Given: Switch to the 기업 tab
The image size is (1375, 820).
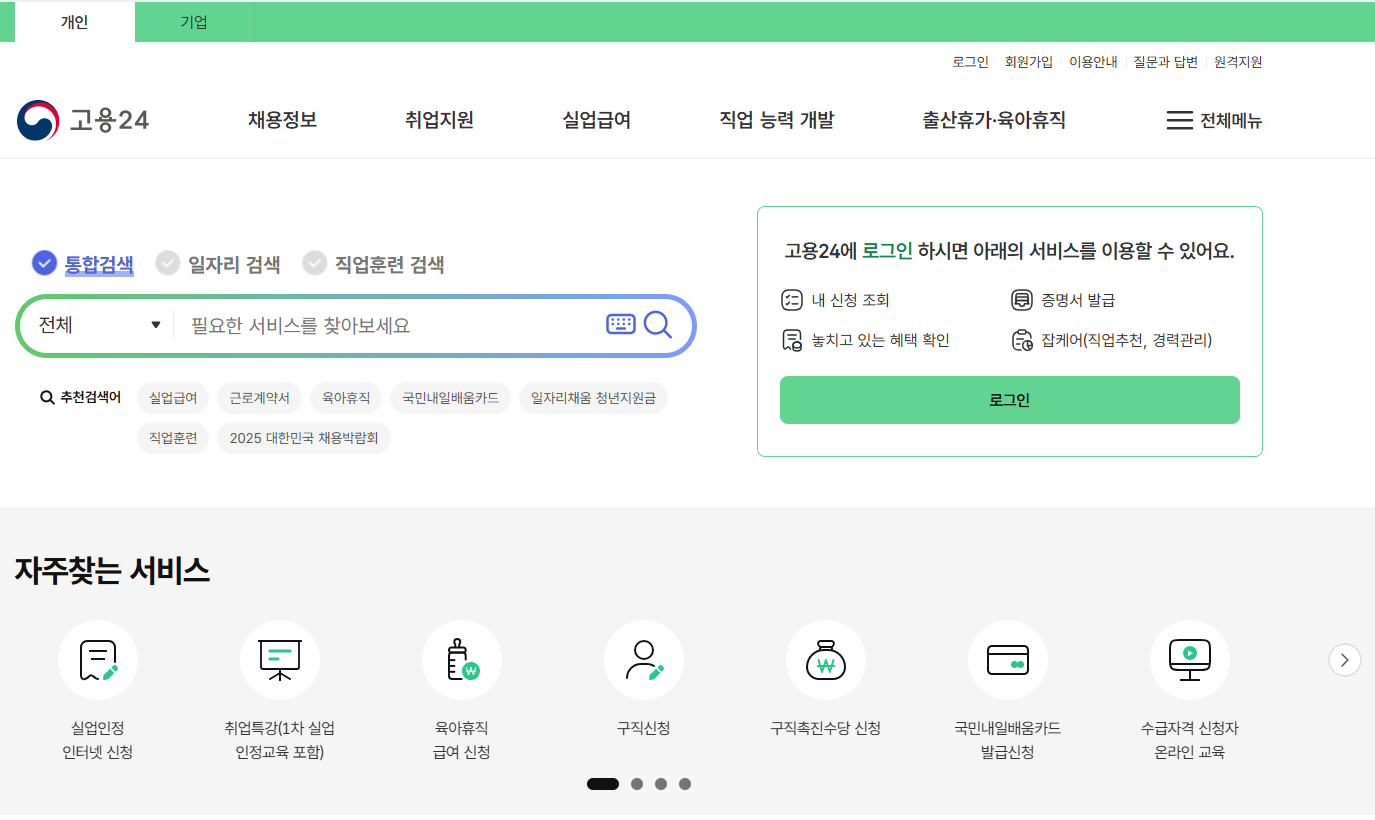Looking at the screenshot, I should click(193, 21).
